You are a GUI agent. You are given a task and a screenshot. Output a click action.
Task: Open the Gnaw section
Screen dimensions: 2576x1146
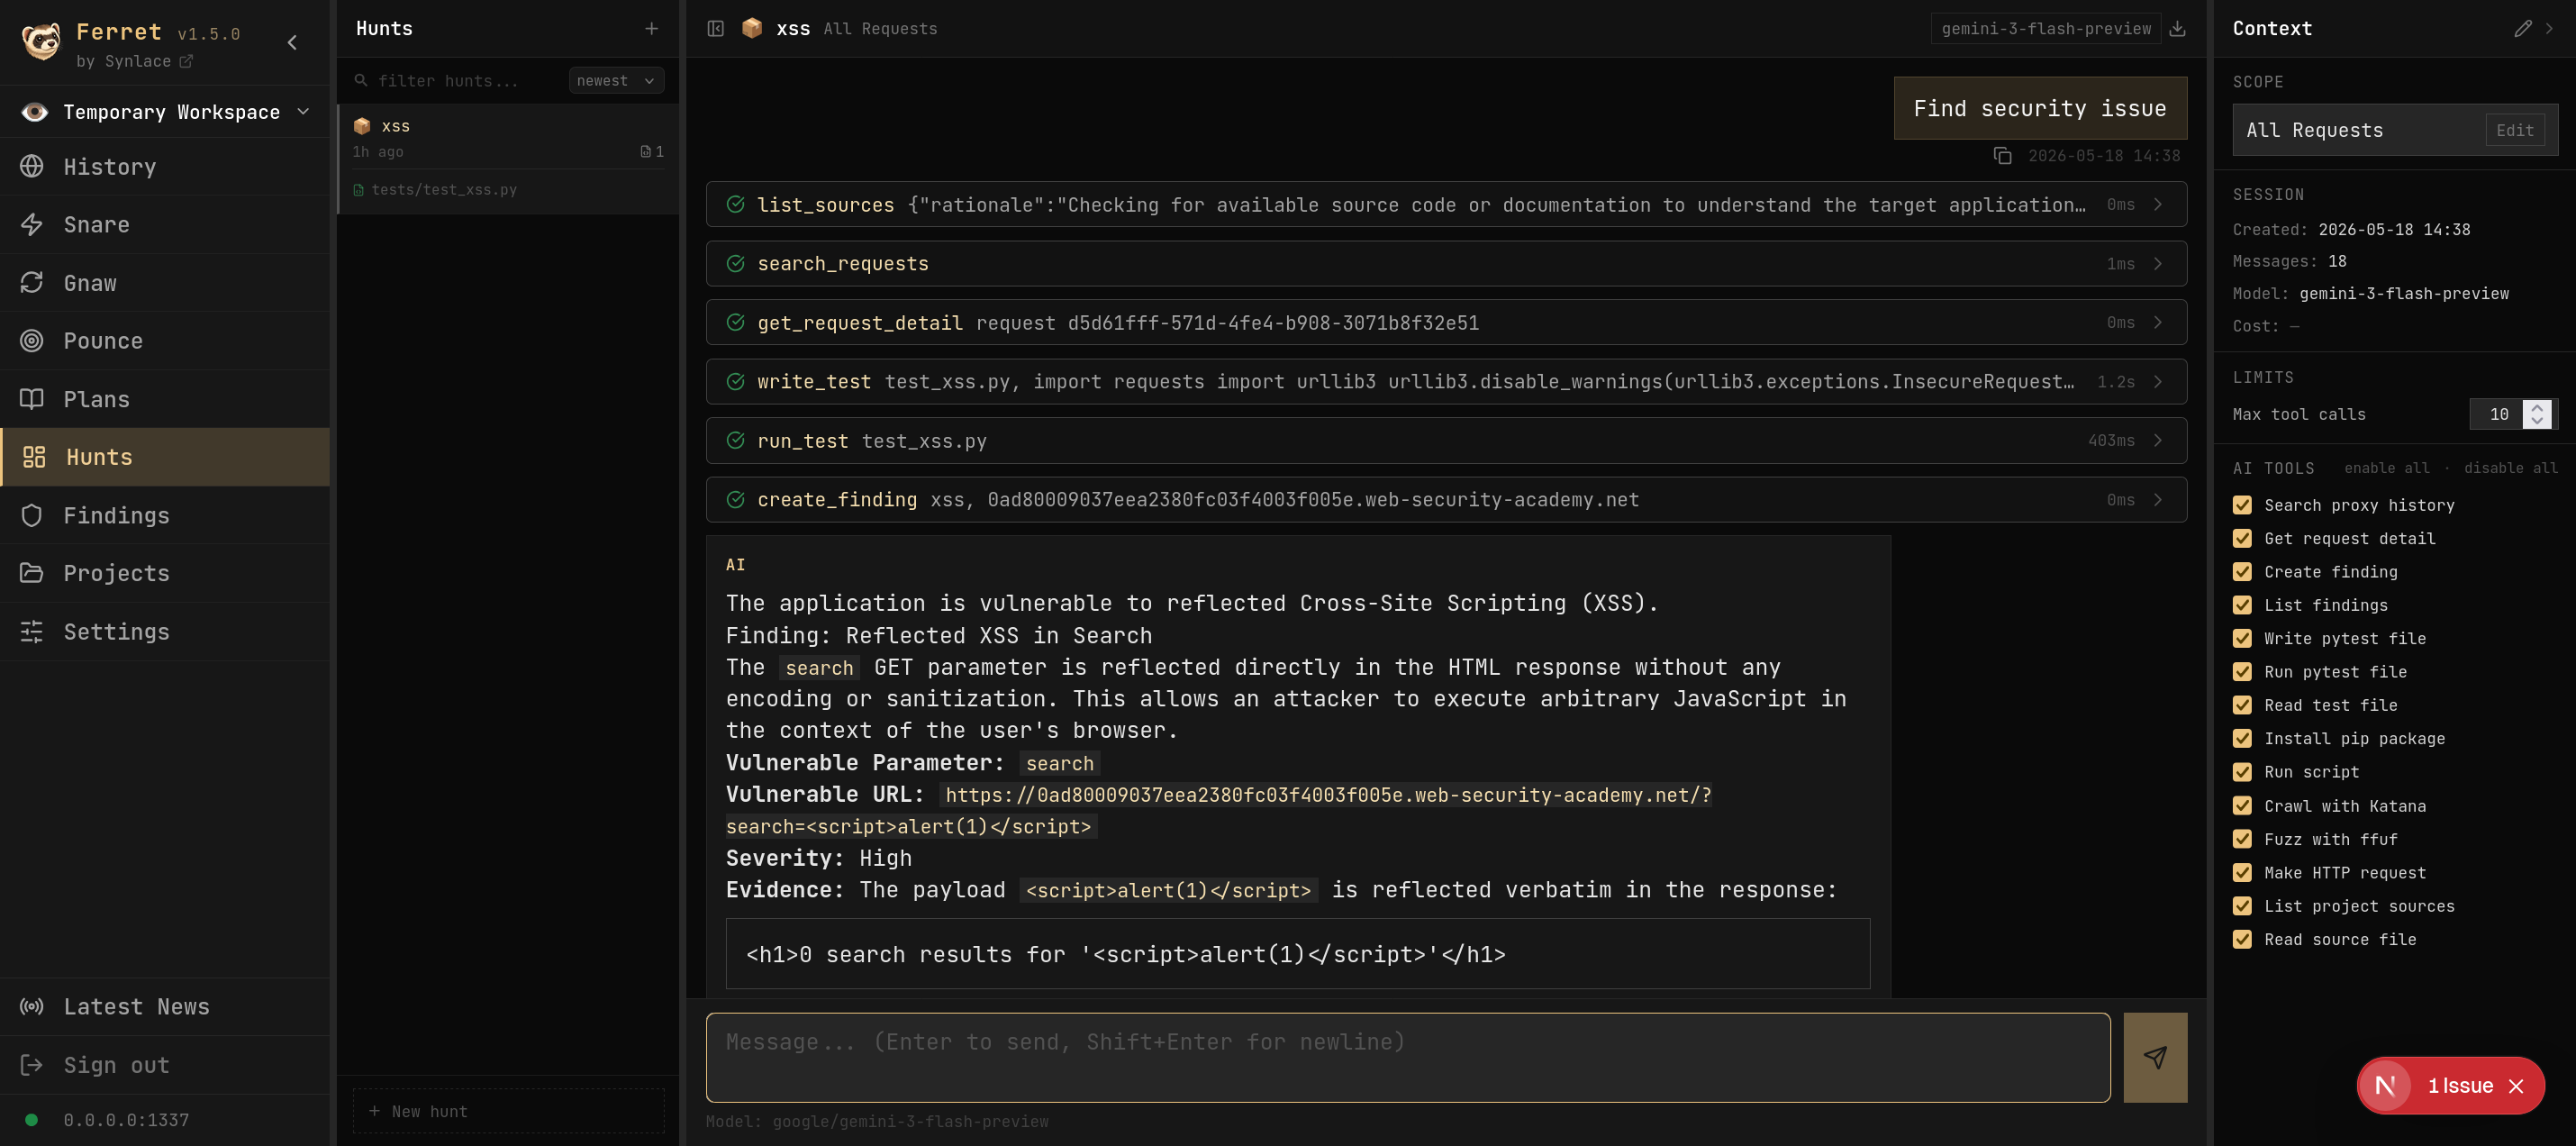165,283
